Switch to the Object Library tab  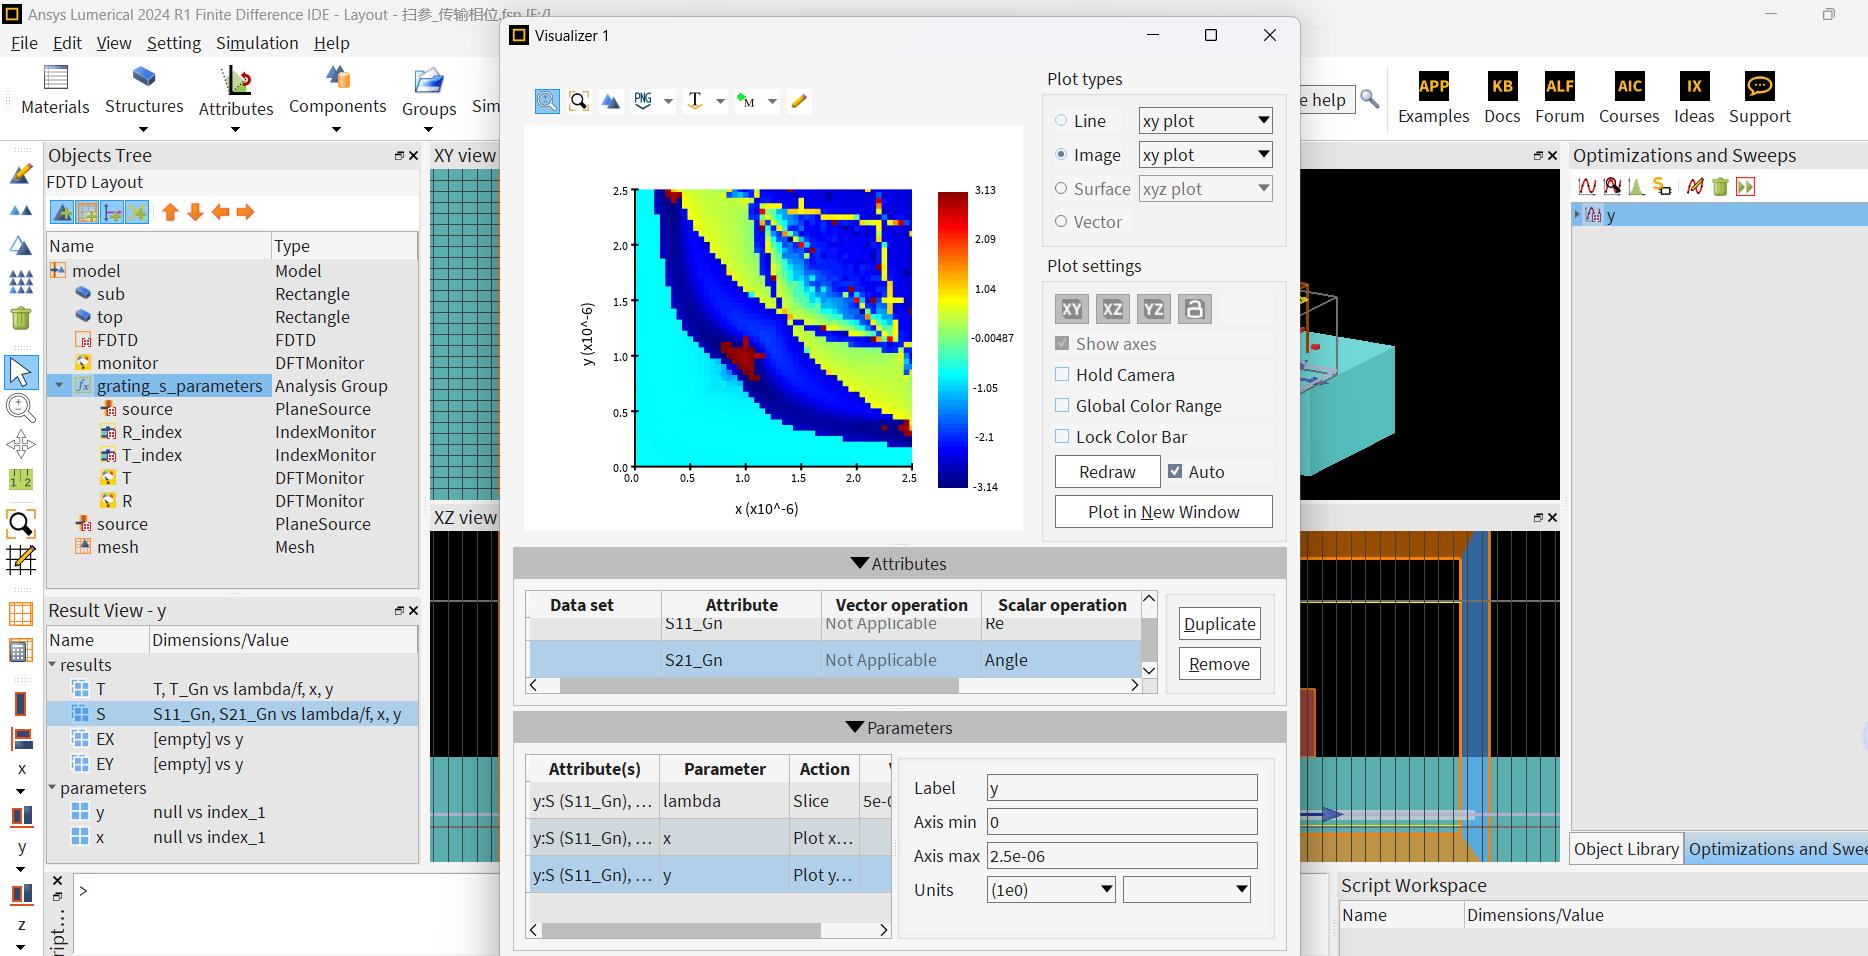point(1626,849)
